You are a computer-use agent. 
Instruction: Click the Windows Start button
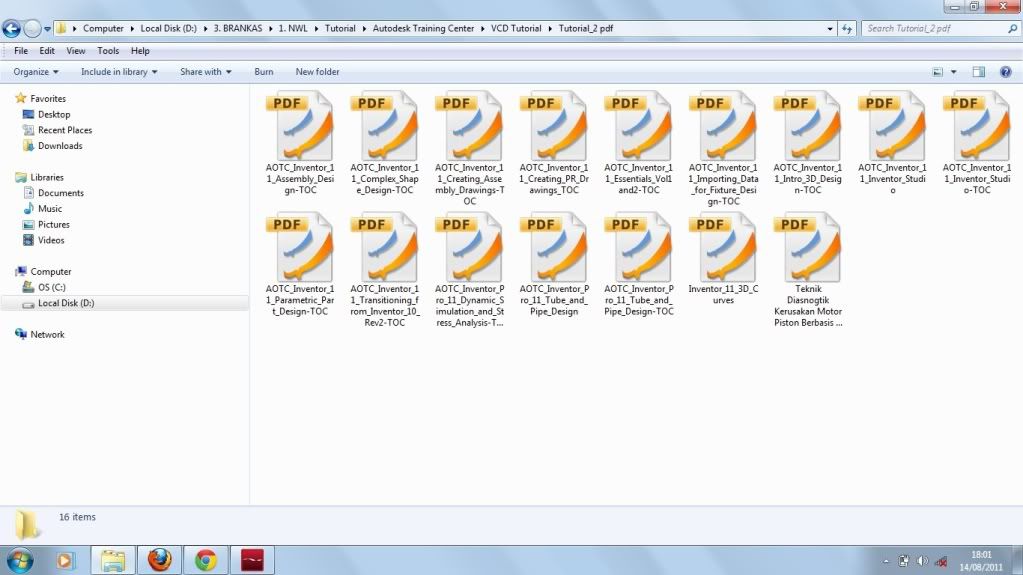pos(19,561)
